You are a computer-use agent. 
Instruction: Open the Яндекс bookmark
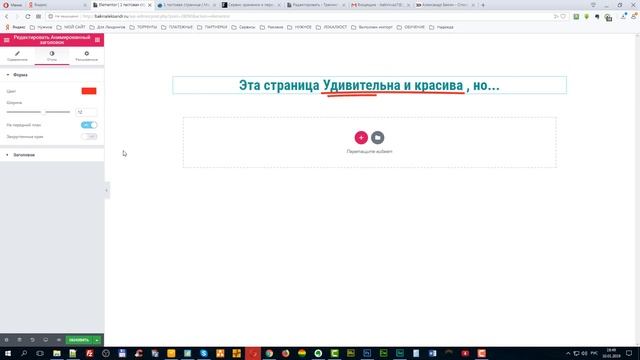[x=15, y=27]
